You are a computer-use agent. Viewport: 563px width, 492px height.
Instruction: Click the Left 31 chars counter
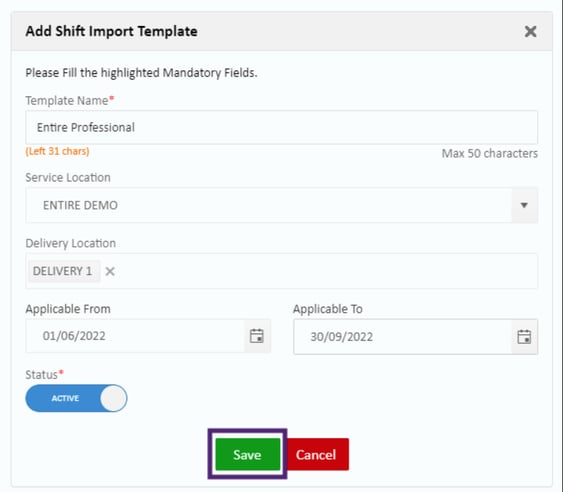point(57,151)
